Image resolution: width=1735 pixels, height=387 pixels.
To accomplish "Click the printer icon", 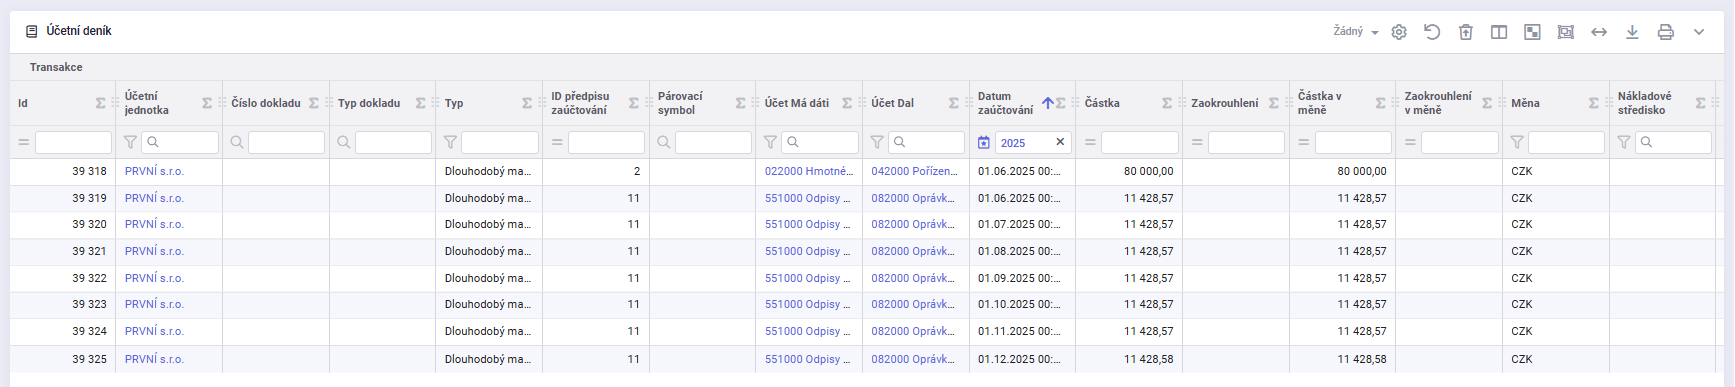I will coord(1666,32).
